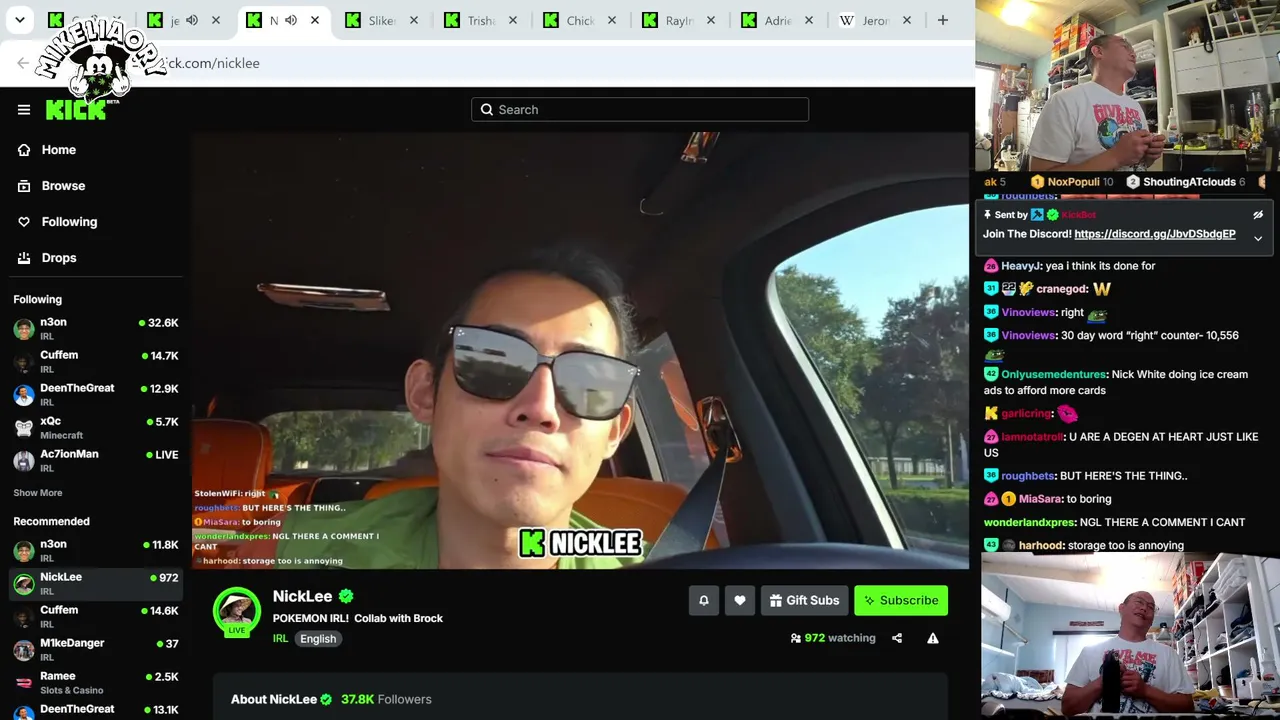1280x720 pixels.
Task: Click the share icon near watching count
Action: point(897,638)
